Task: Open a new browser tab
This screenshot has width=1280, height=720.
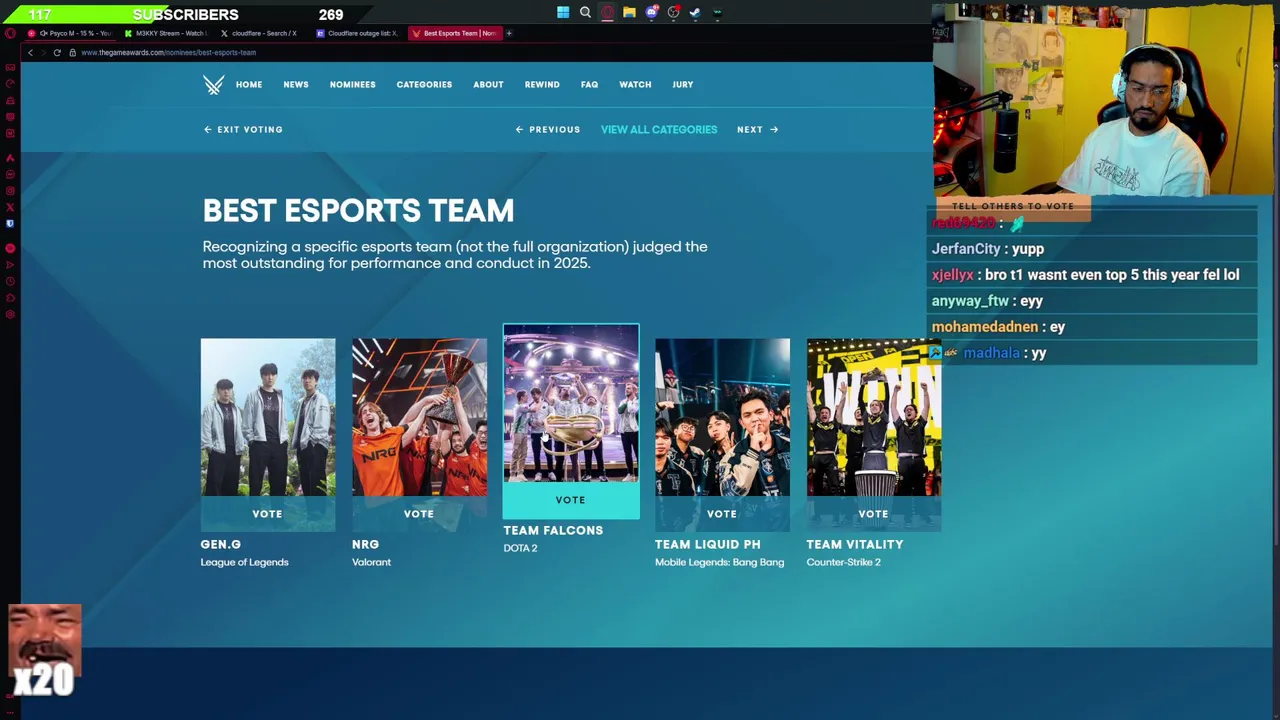Action: coord(509,33)
